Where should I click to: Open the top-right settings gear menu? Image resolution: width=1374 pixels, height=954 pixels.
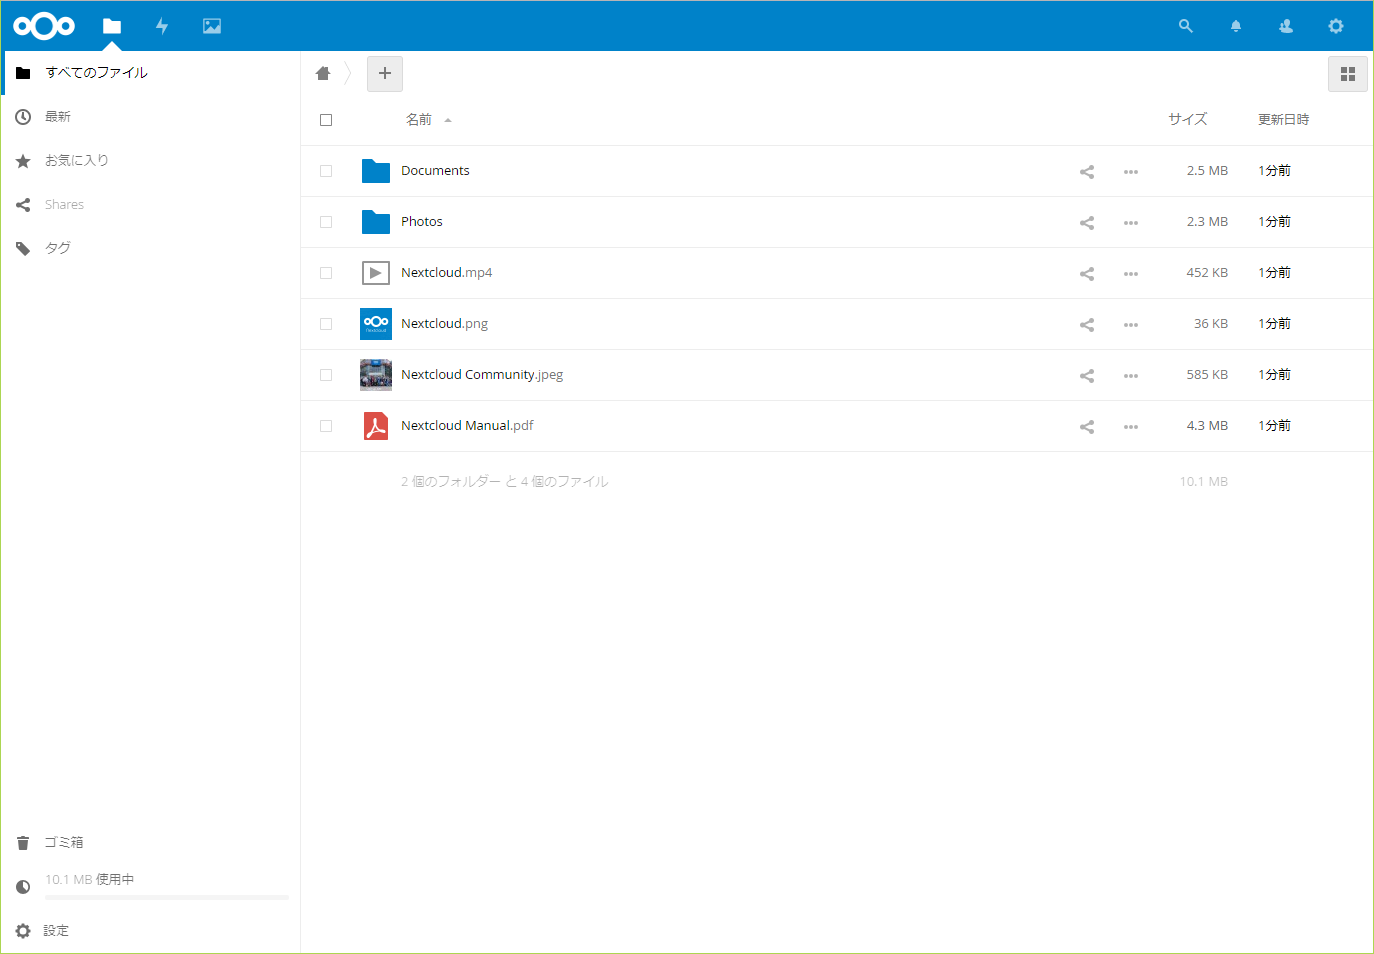[1336, 26]
